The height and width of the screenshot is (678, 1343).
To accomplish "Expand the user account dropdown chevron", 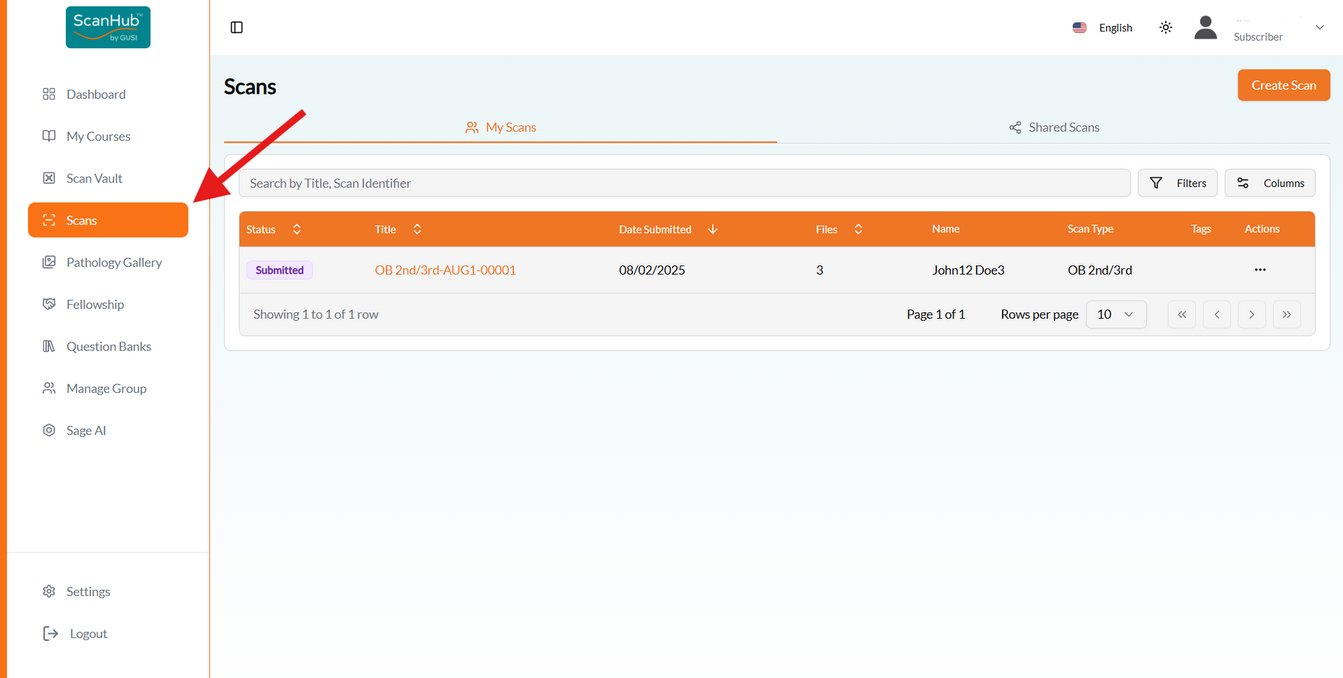I will (x=1319, y=28).
